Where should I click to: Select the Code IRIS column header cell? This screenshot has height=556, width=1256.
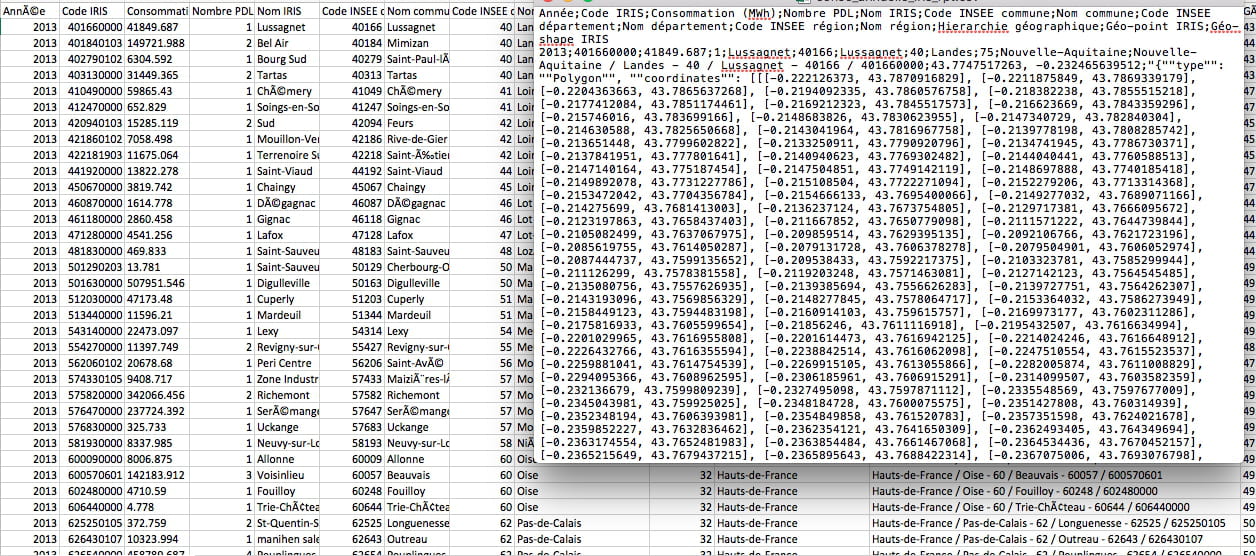(92, 10)
